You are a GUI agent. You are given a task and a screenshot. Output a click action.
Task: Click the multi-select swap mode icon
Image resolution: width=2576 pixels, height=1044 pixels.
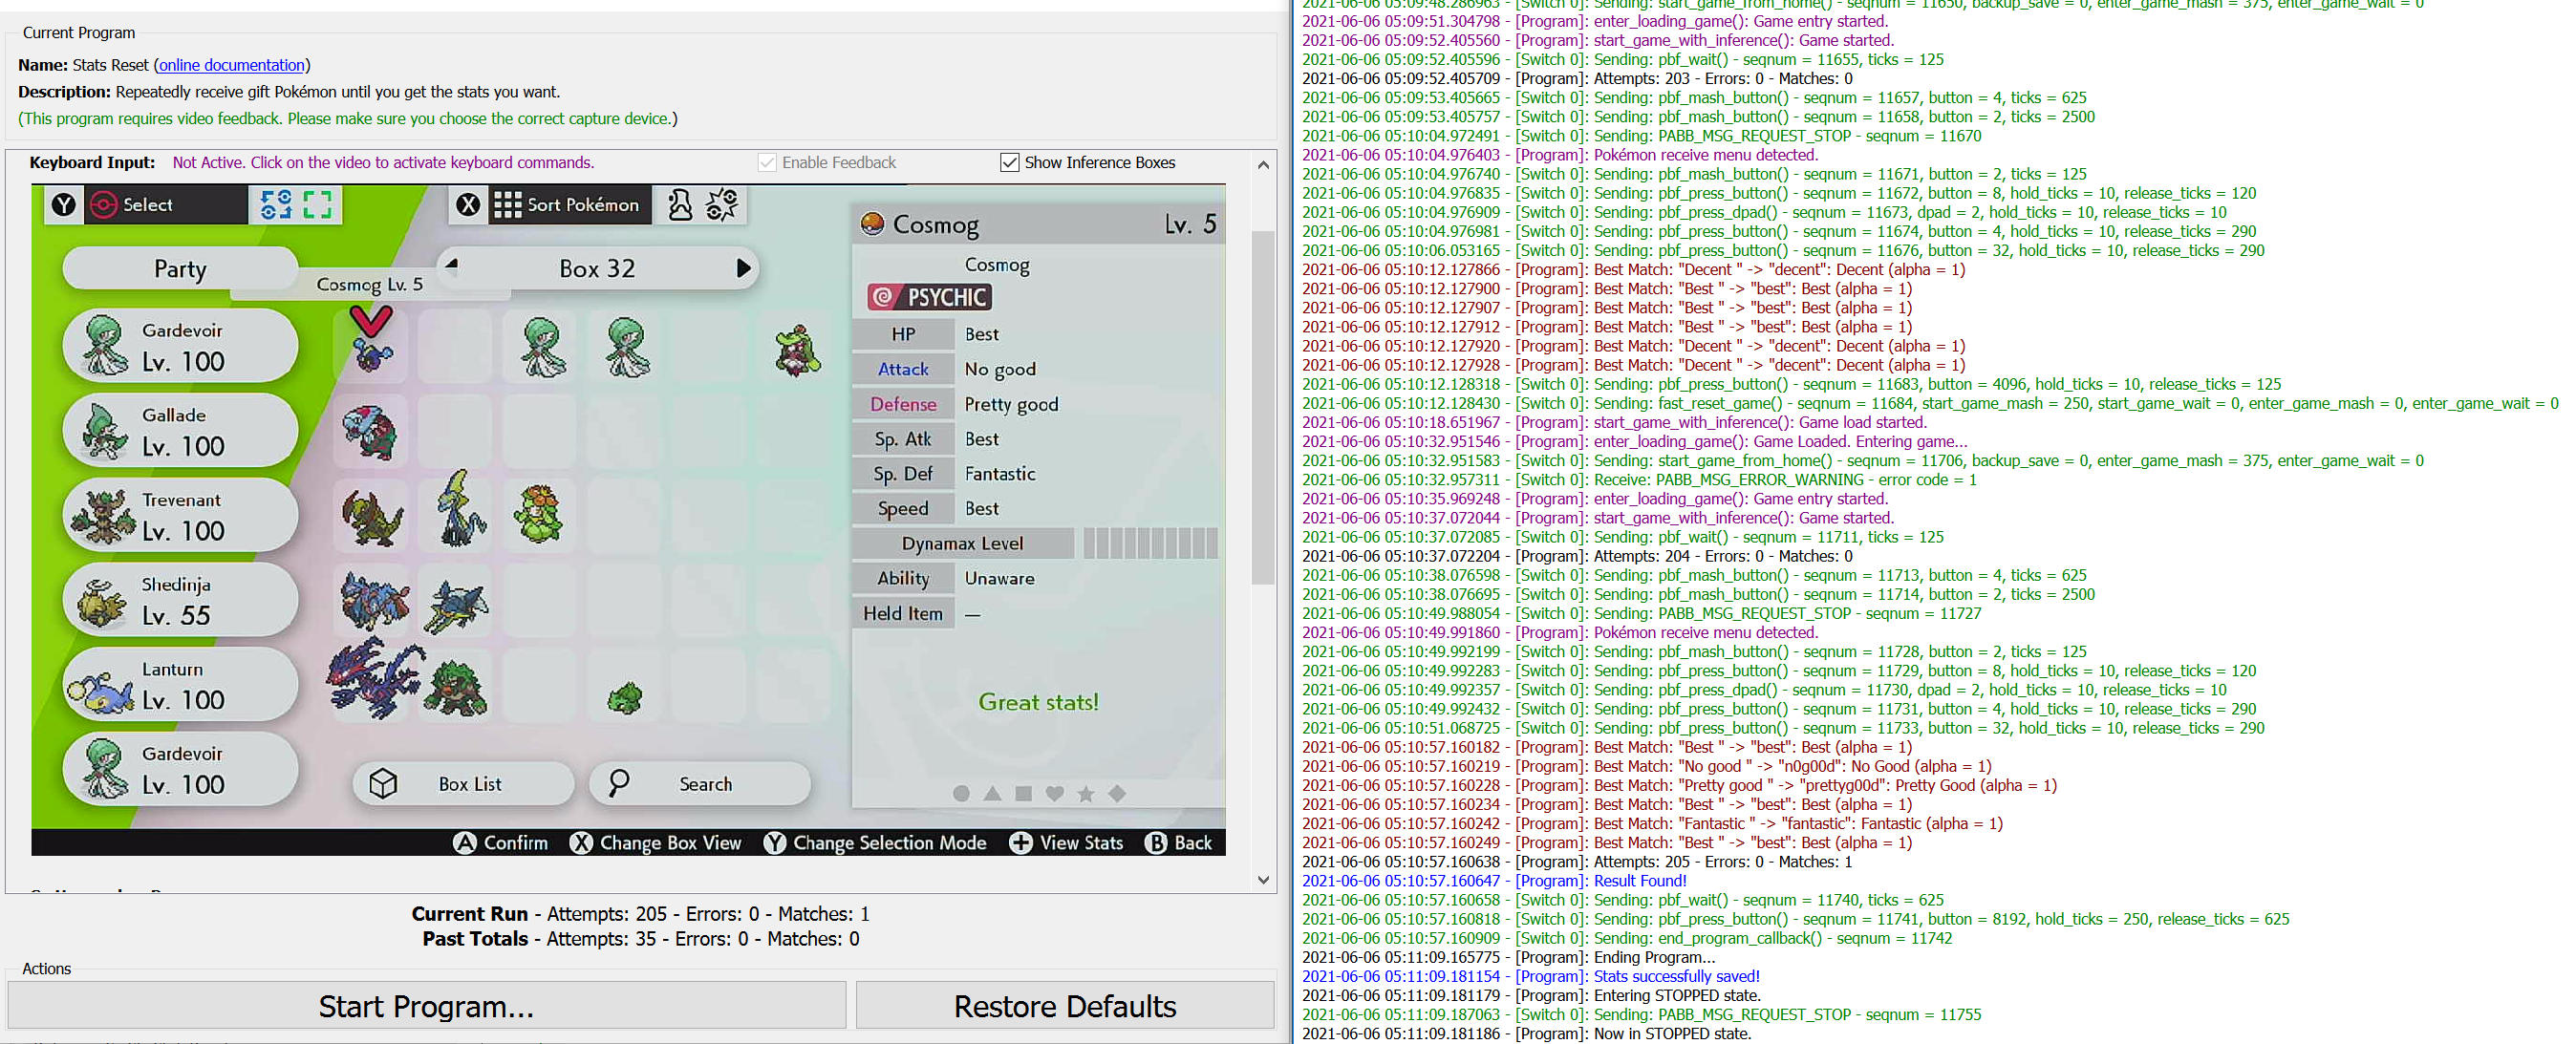276,205
